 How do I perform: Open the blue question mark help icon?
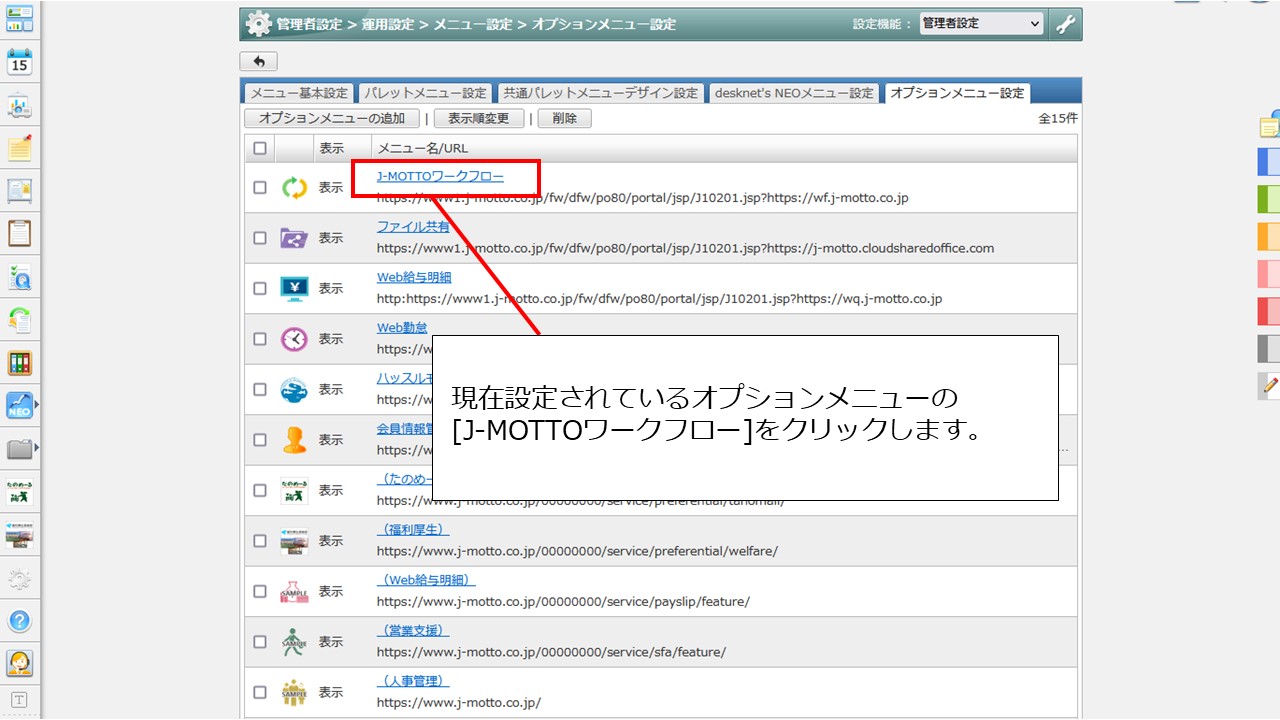coord(20,620)
